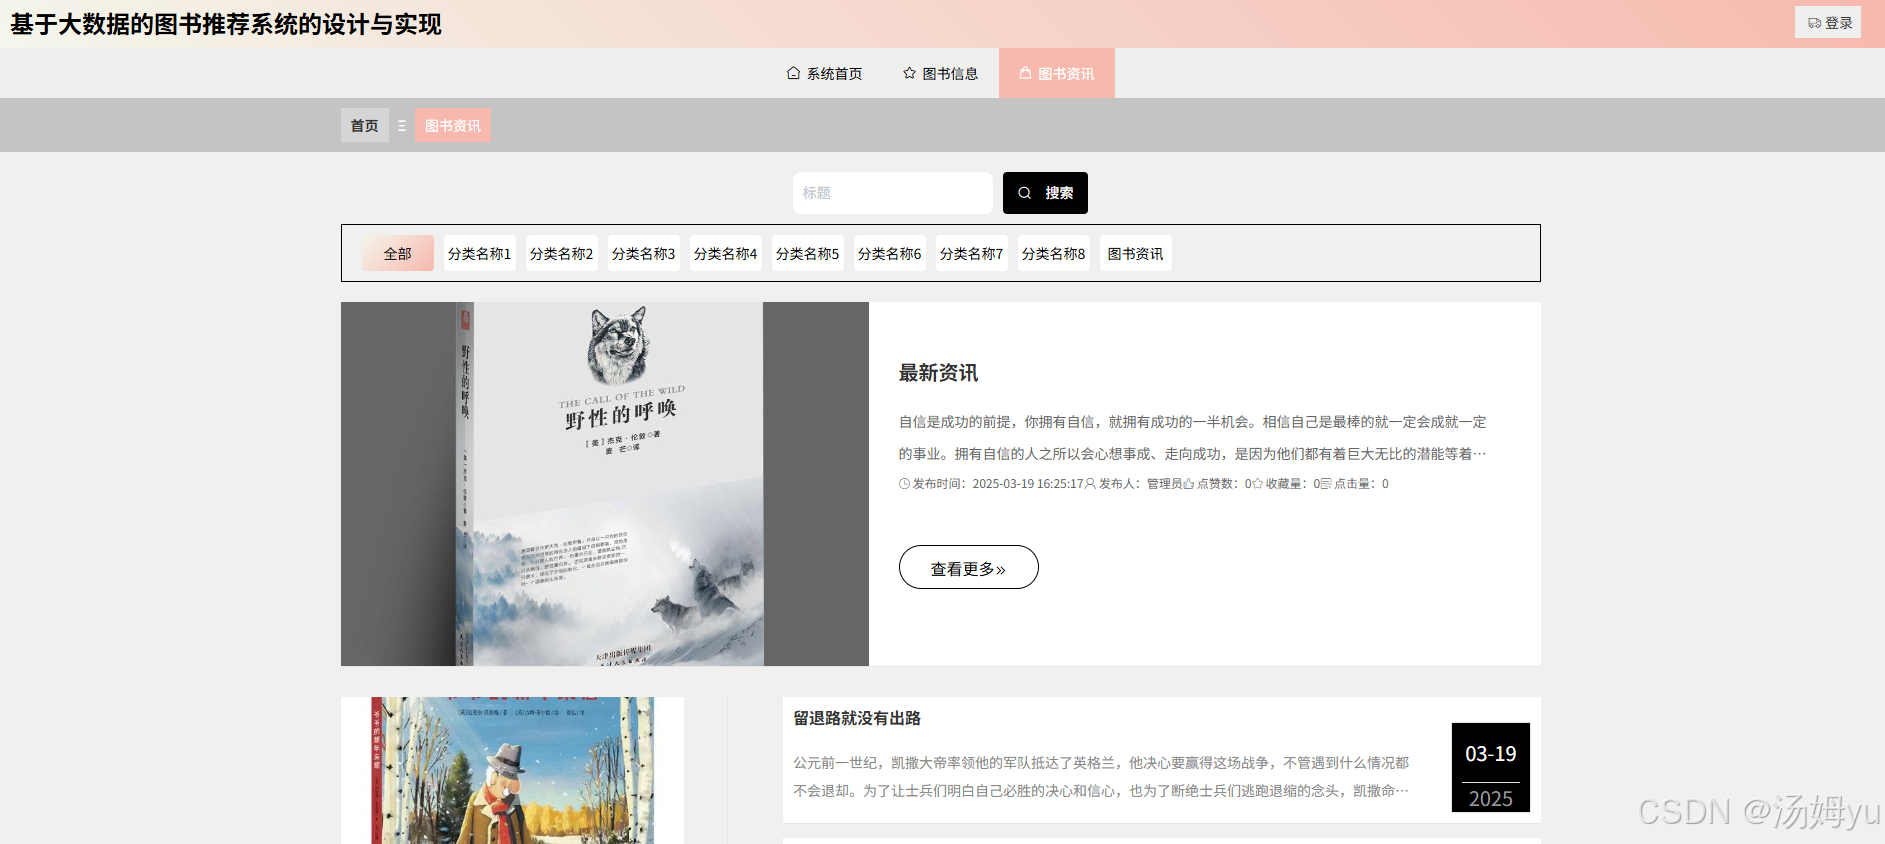Click the clock icon beside 发布时间

tap(904, 484)
